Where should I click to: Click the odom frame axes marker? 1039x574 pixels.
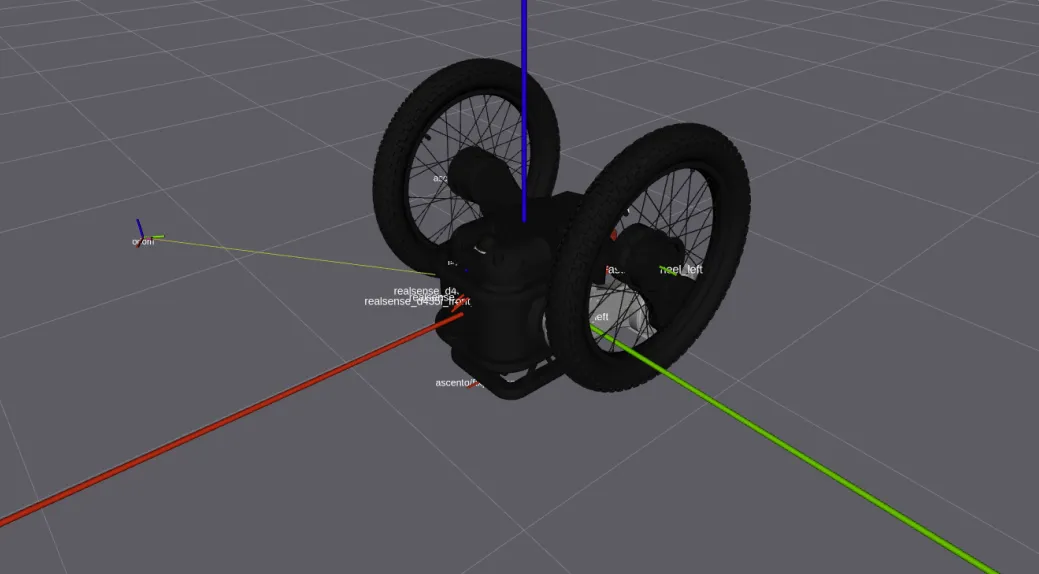click(140, 232)
